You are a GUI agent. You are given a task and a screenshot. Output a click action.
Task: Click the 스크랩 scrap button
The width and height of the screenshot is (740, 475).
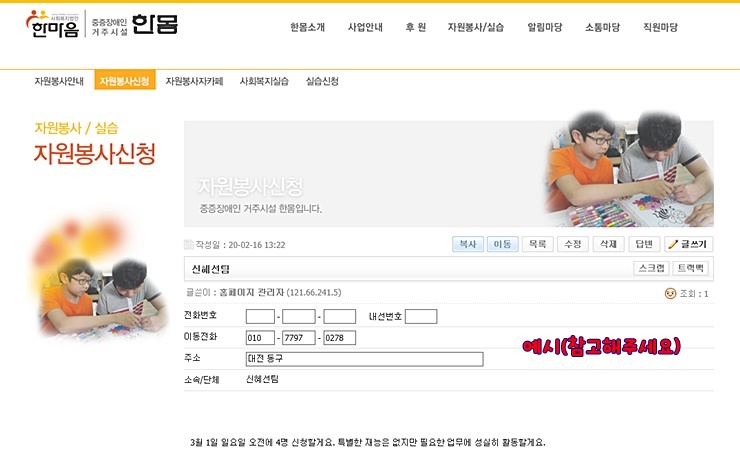651,268
